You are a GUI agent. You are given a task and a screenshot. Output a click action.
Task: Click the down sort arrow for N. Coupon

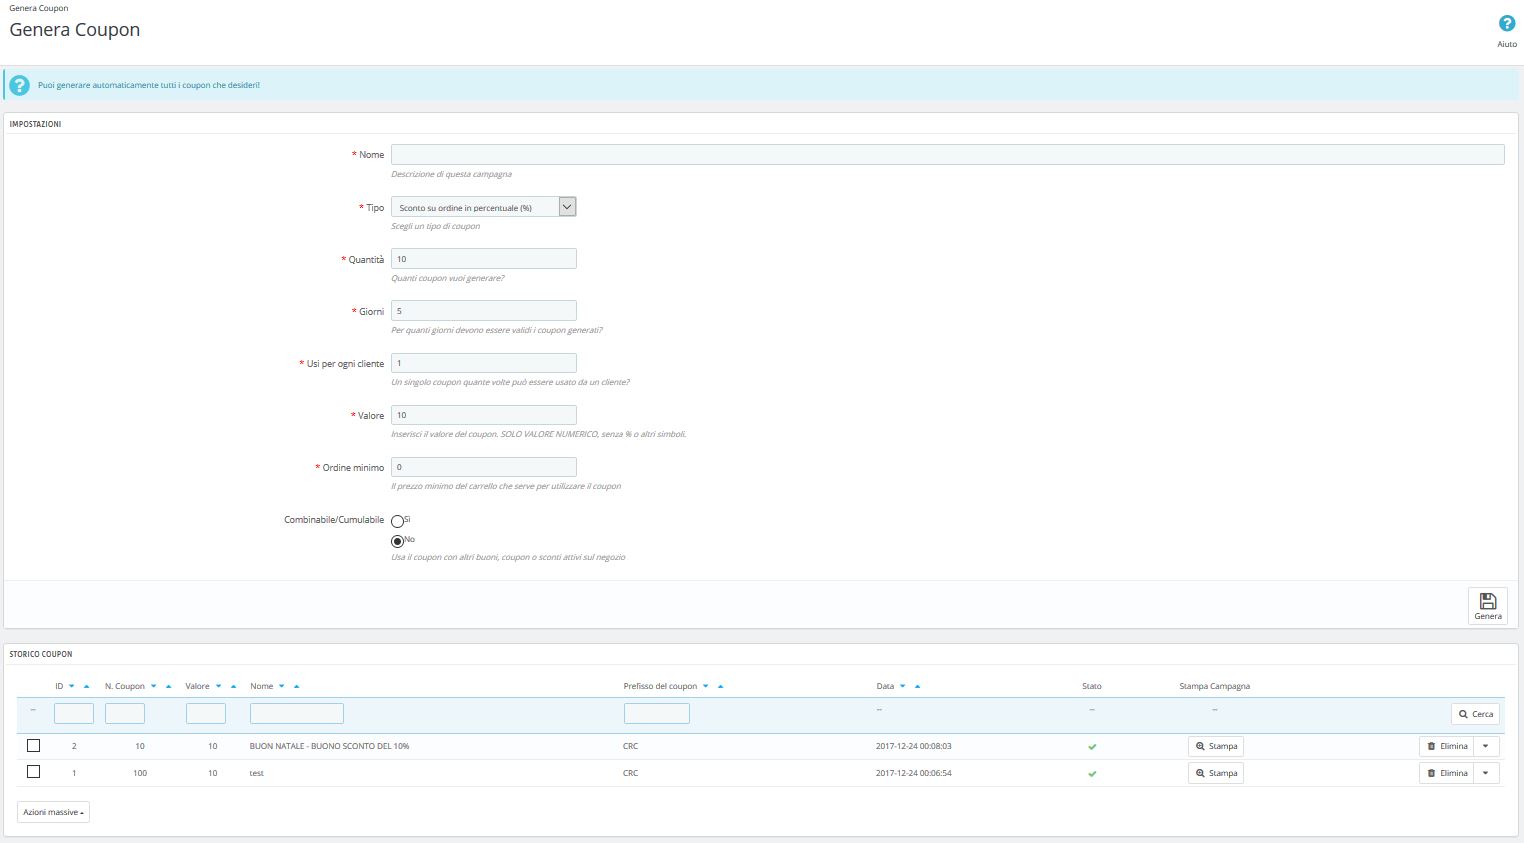(x=154, y=686)
